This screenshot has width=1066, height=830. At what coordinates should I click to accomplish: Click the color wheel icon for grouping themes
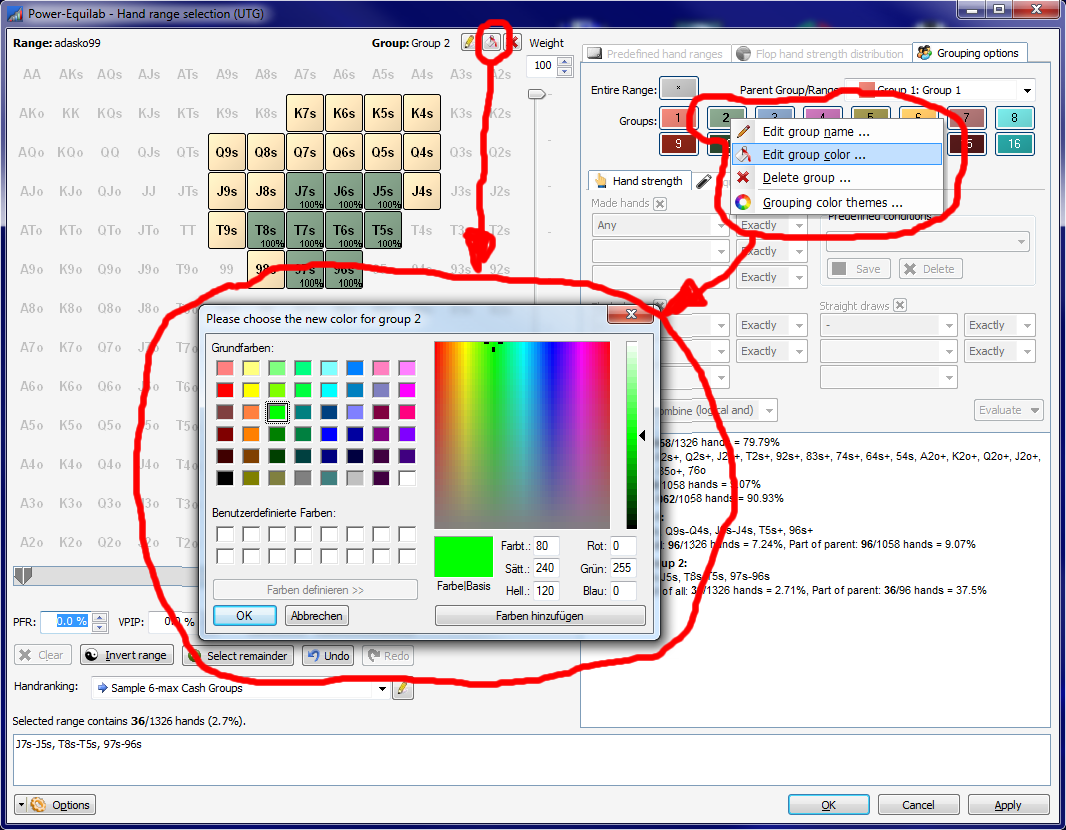click(x=744, y=202)
